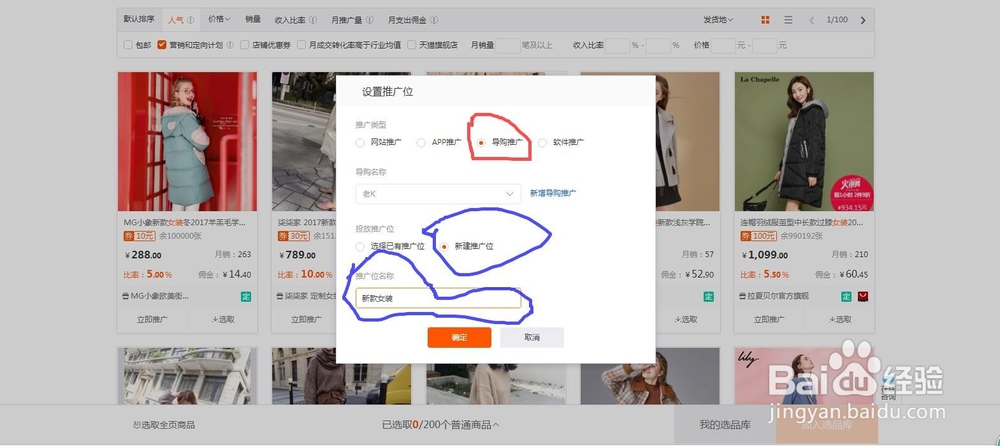Sort by 销量

tap(253, 19)
